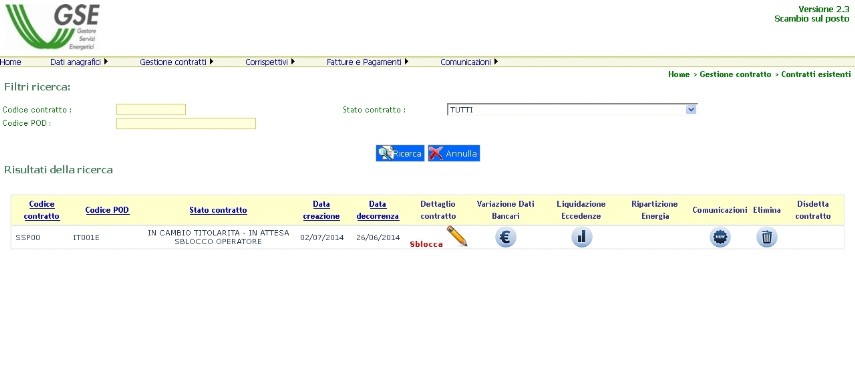Sort by Codice contratto column header
Viewport: 855px width, 369px height.
[42, 210]
